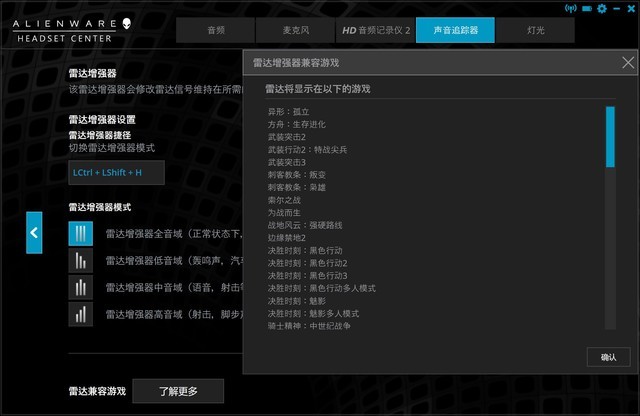Click the game entry 武装突击2
Screen dimensions: 640x416
click(287, 137)
